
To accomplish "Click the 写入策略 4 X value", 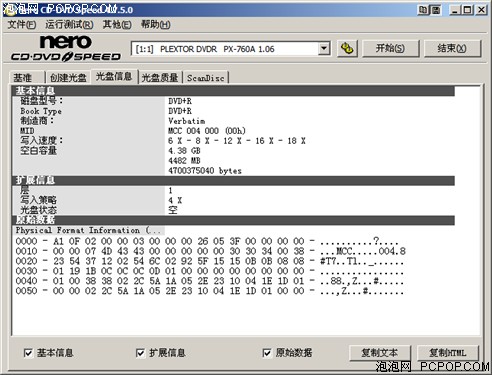I will pos(175,200).
